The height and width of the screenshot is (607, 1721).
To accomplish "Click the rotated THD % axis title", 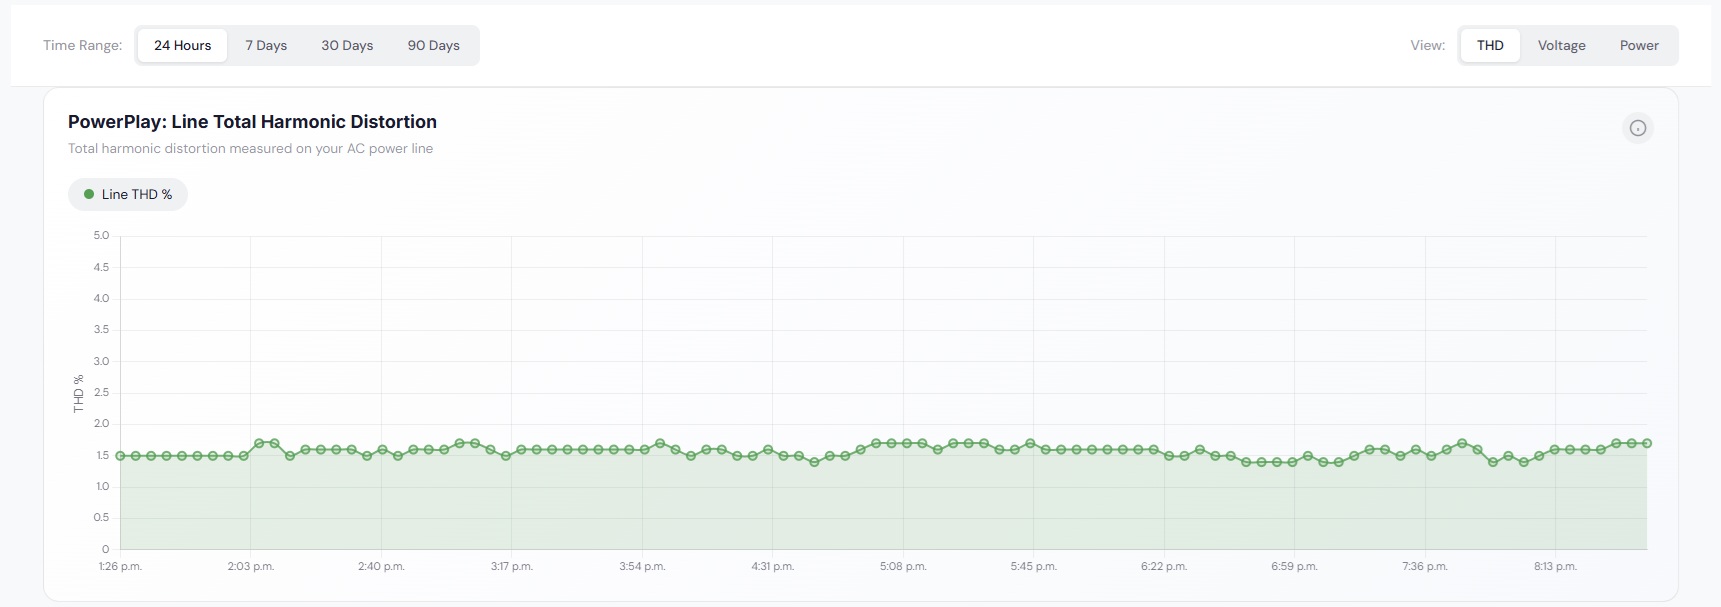I will (x=78, y=393).
